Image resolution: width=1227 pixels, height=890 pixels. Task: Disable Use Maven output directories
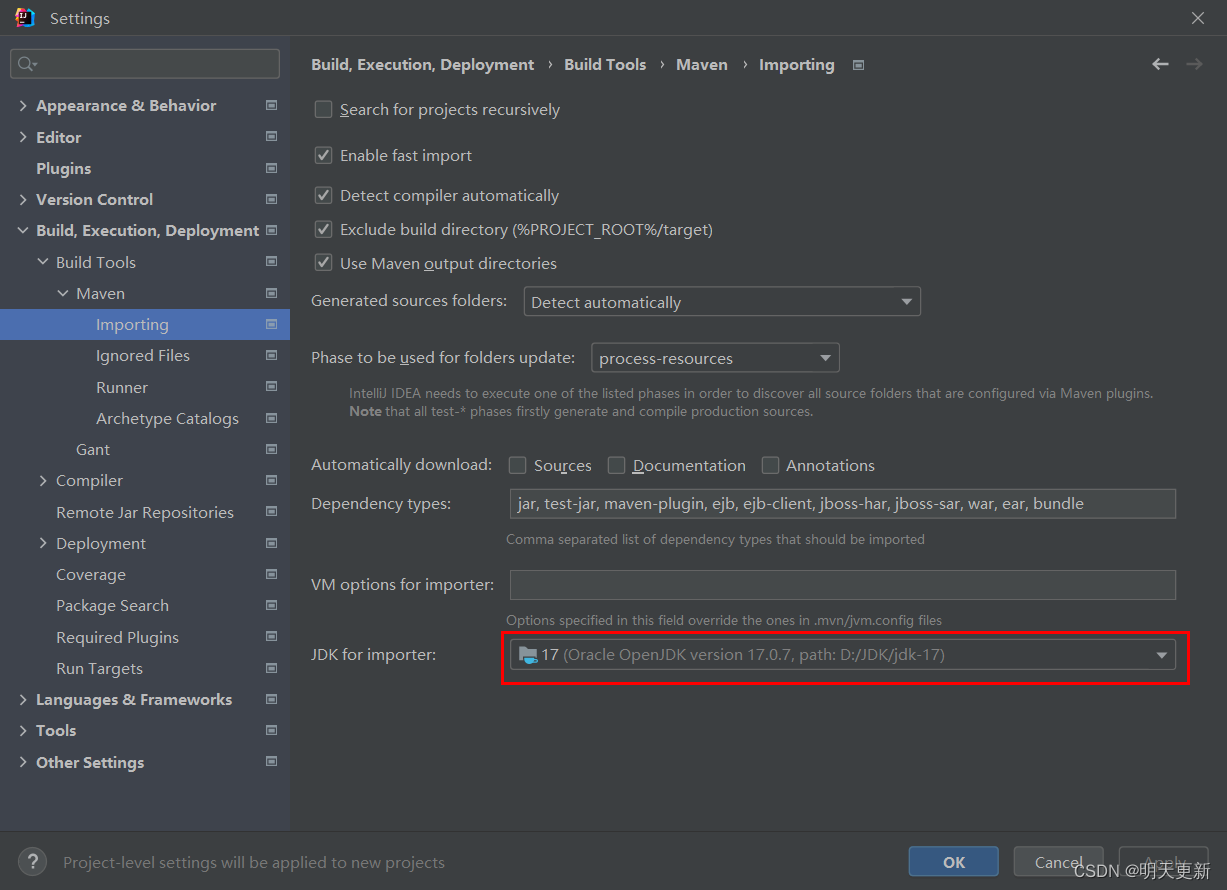[323, 263]
